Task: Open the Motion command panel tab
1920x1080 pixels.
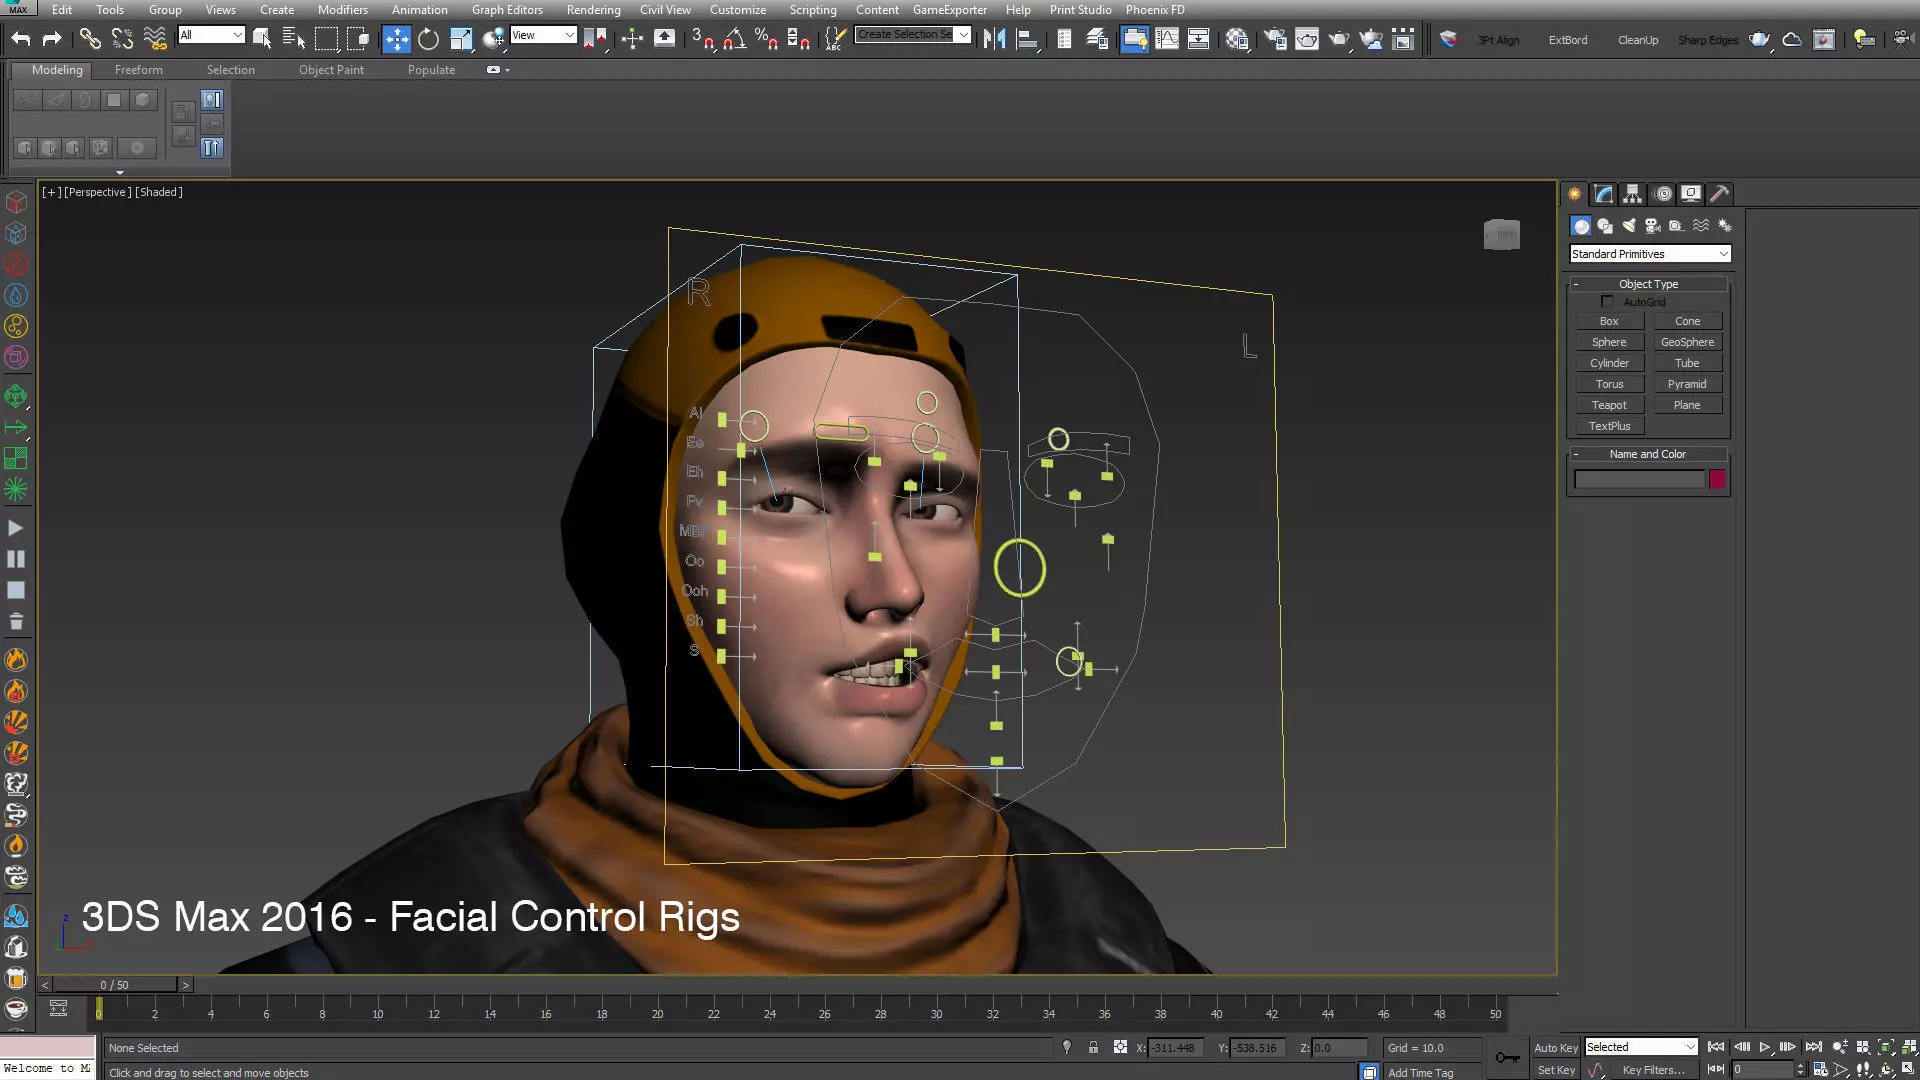Action: tap(1663, 194)
